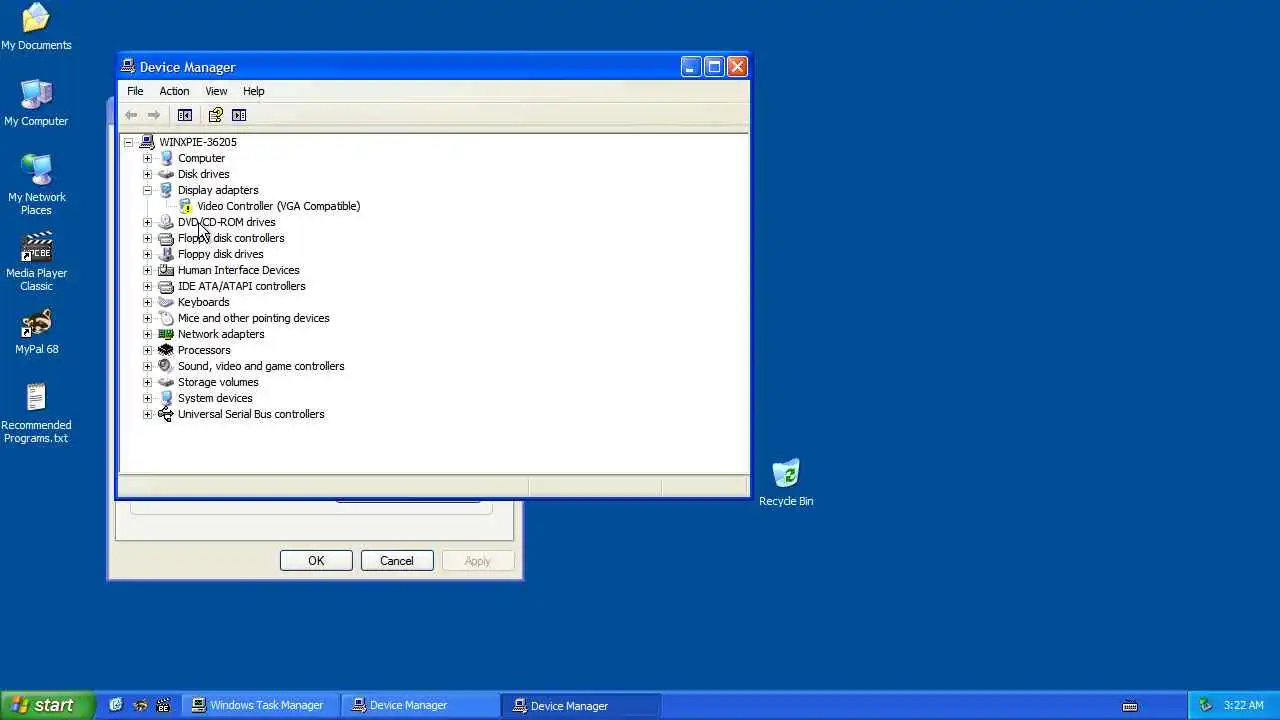Click the DVD/CD-ROM drives disc icon

(166, 222)
